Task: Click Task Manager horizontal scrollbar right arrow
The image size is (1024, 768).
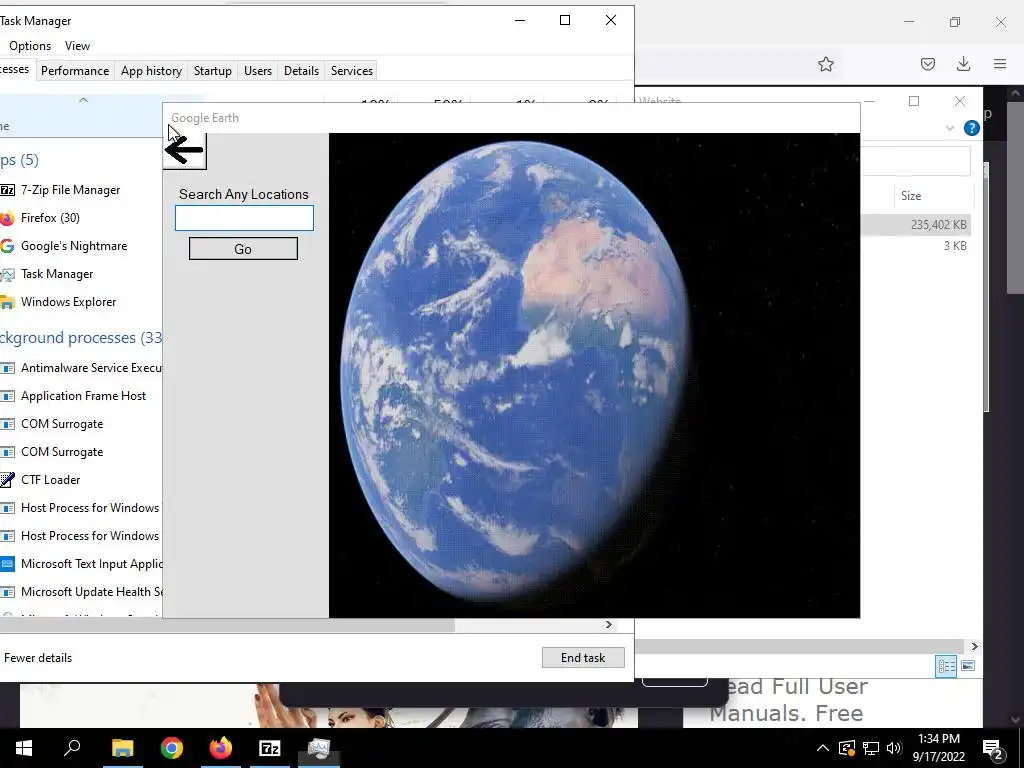Action: [x=609, y=625]
